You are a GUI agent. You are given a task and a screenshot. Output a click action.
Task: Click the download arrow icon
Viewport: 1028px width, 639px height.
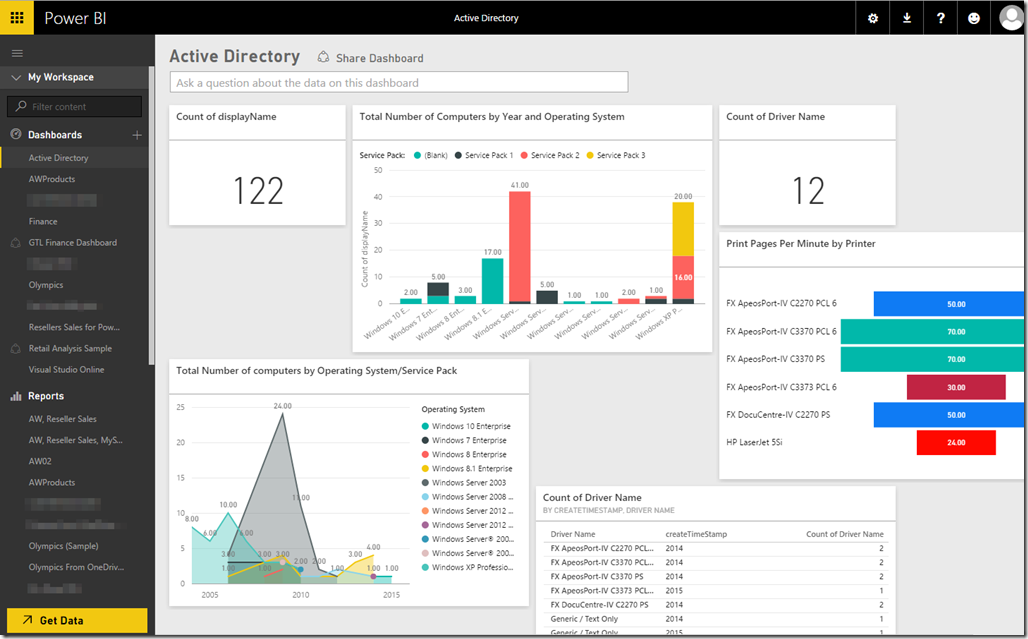coord(907,18)
